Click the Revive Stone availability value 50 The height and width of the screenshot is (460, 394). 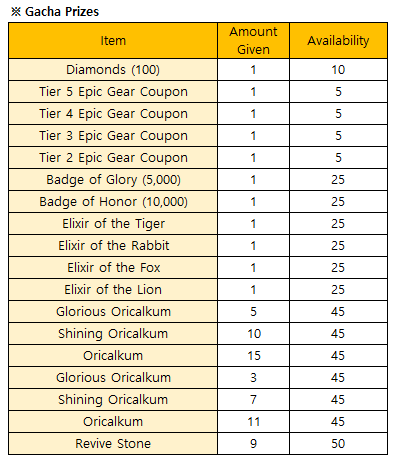pyautogui.click(x=338, y=444)
